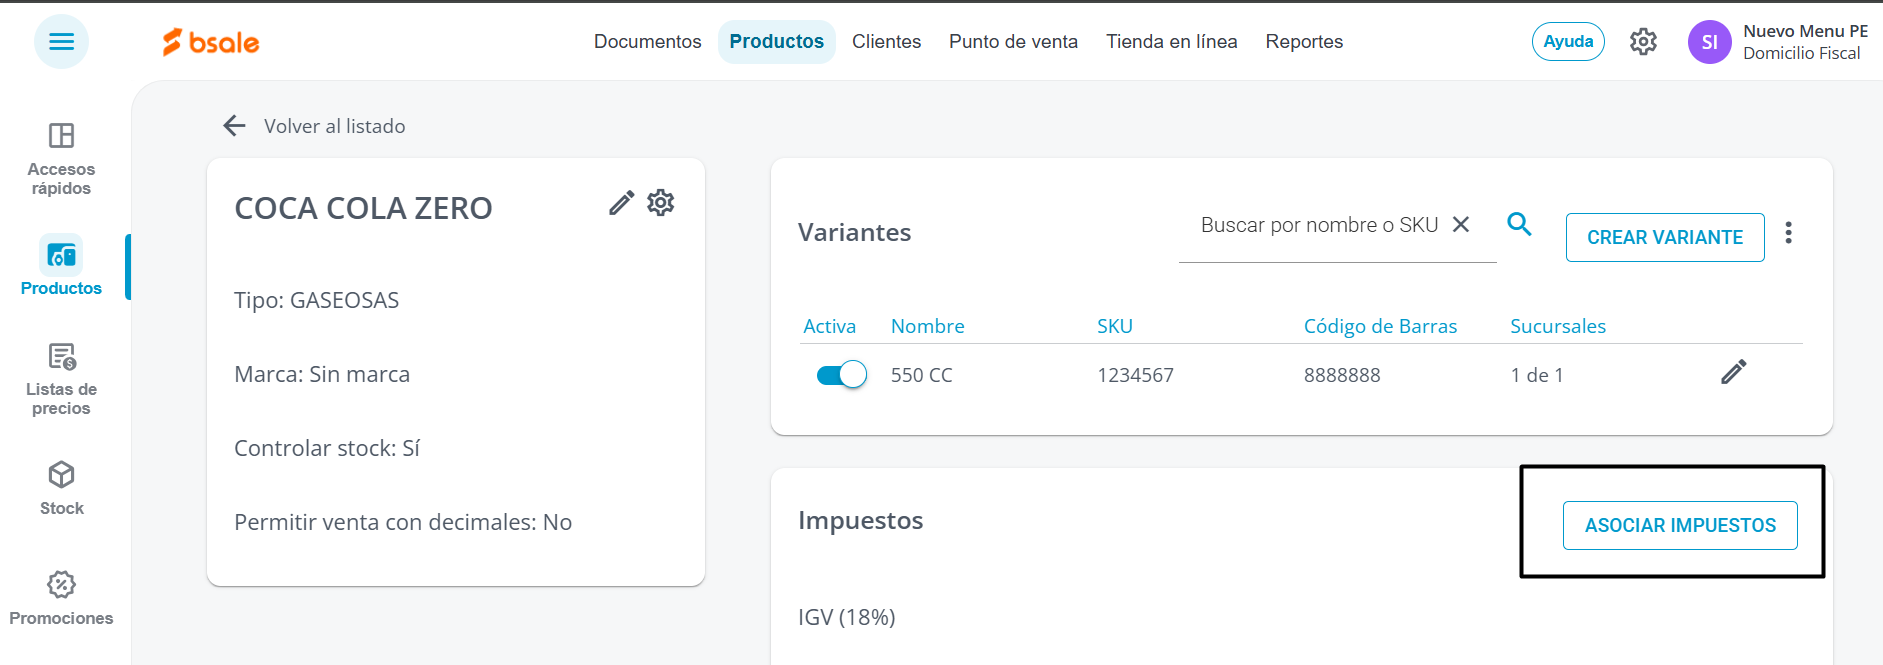Open Accesos rápidos in the sidebar
This screenshot has width=1883, height=665.
[61, 159]
